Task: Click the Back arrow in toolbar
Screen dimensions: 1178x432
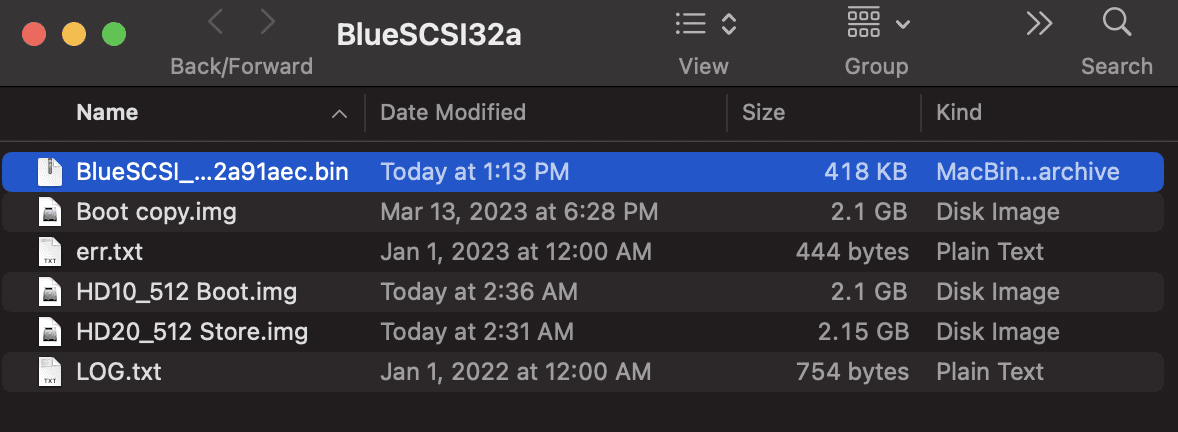Action: coord(217,22)
